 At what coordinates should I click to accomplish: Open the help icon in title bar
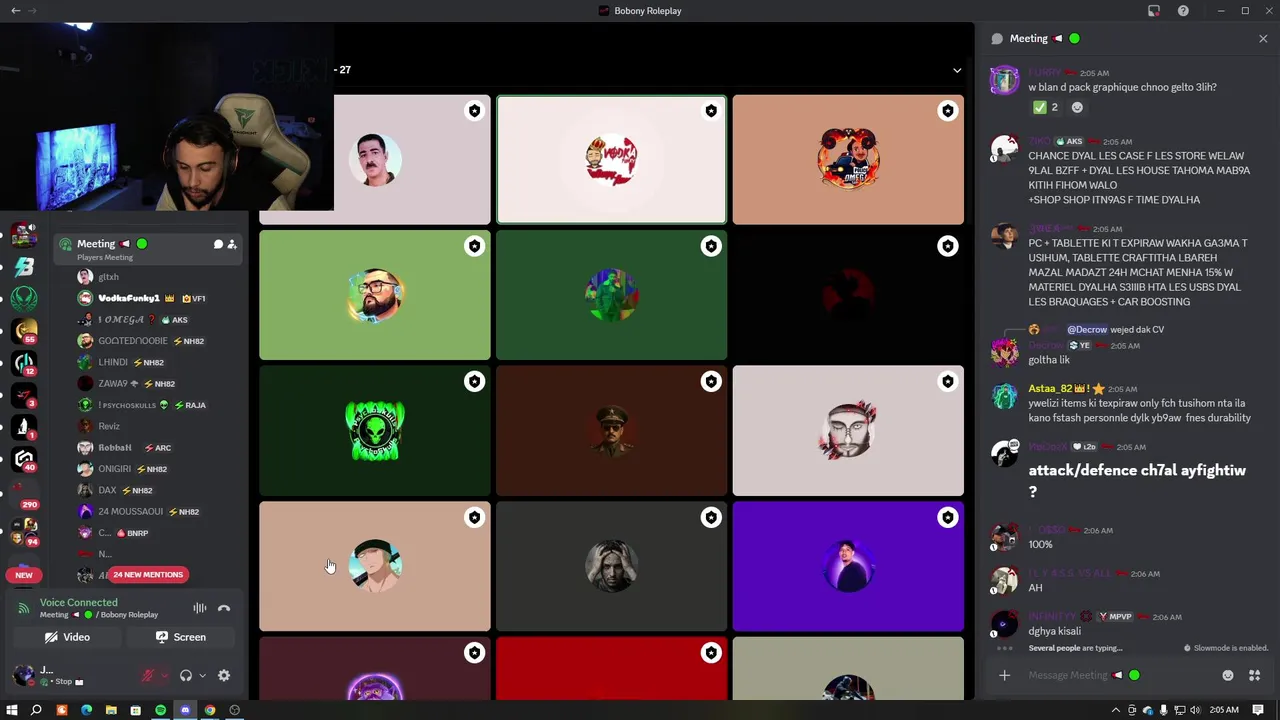click(x=1184, y=11)
